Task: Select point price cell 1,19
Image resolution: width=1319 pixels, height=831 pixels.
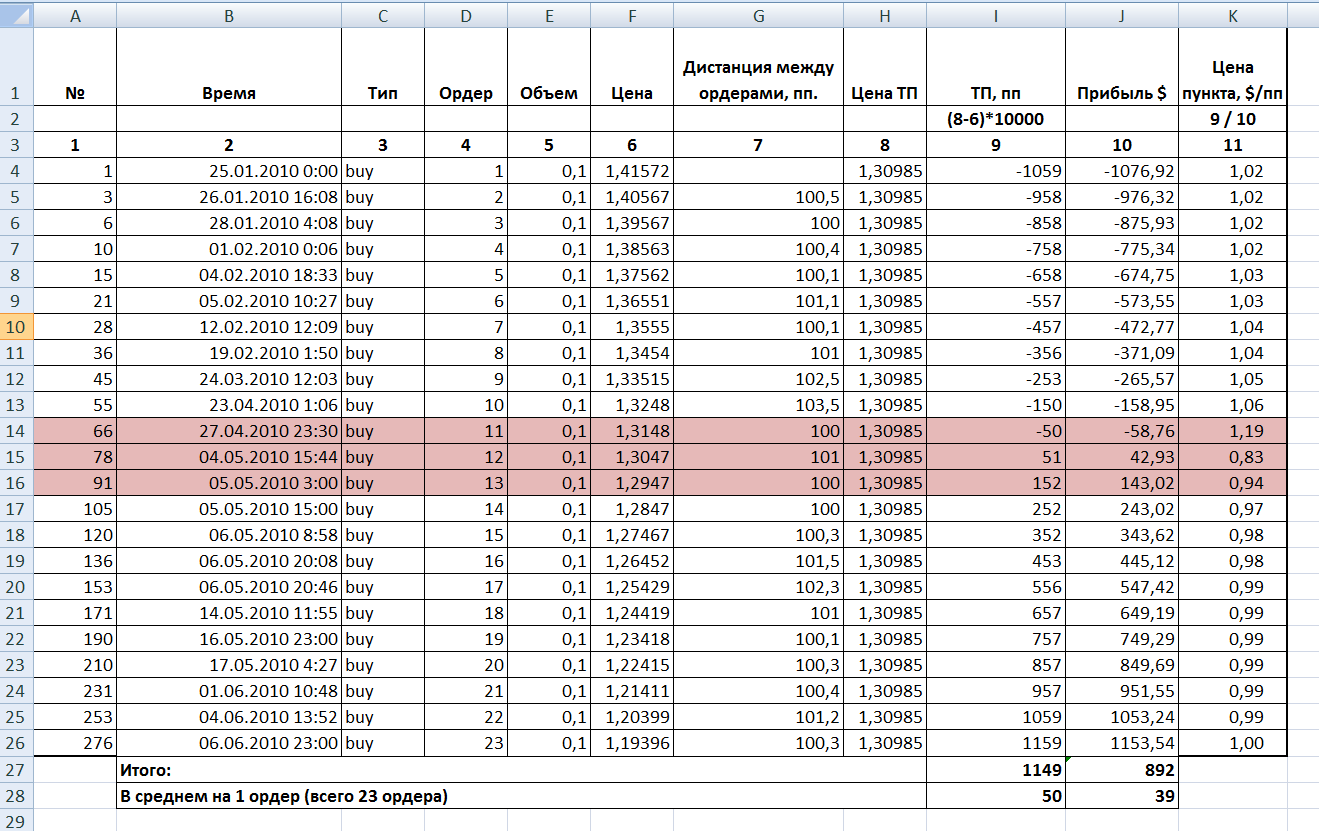Action: tap(1232, 431)
